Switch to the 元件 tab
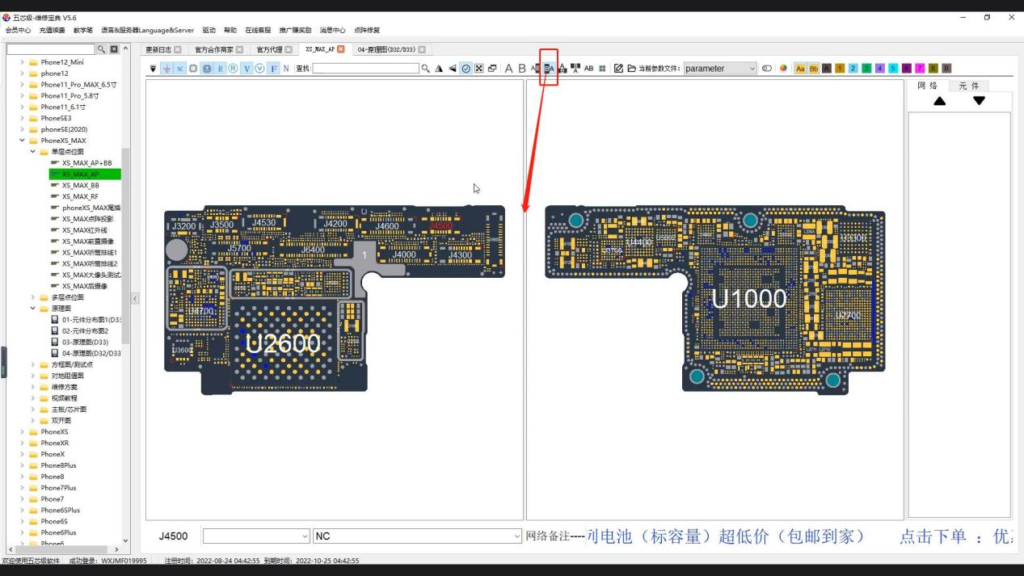The width and height of the screenshot is (1024, 576). click(x=968, y=86)
